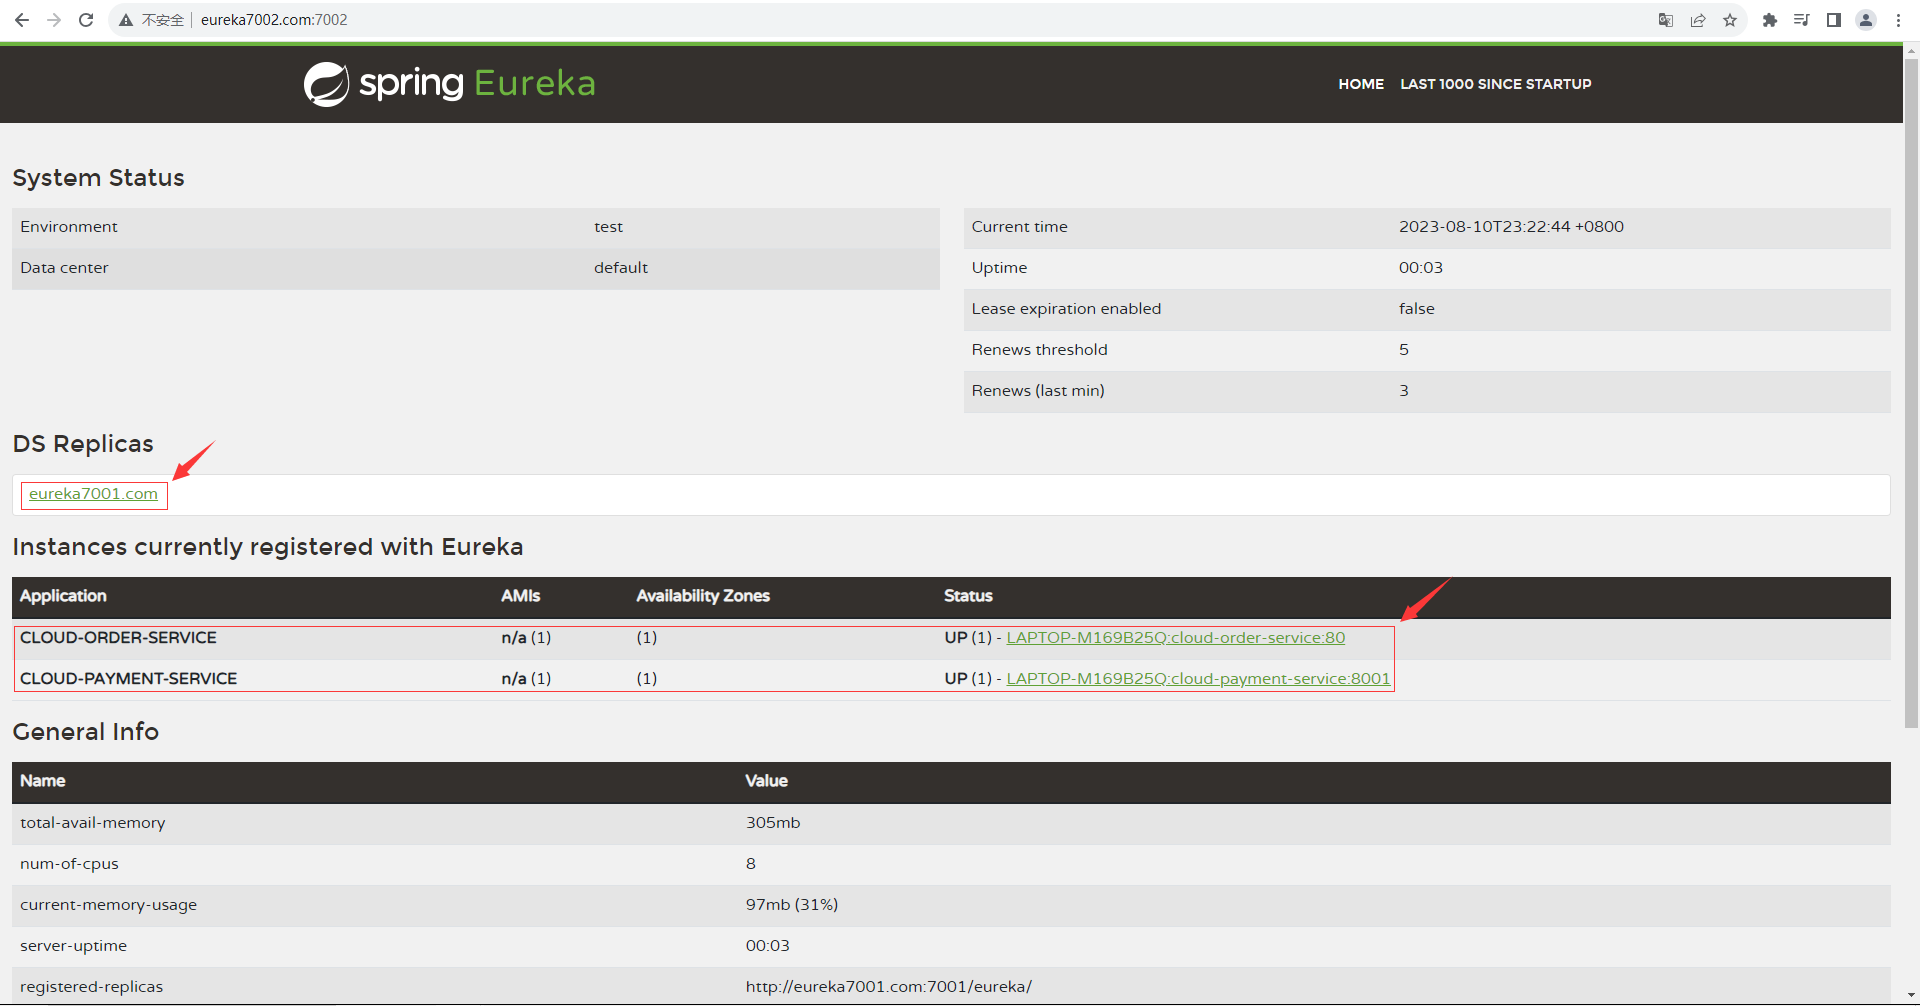
Task: Open the extensions puzzle icon
Action: tap(1770, 20)
